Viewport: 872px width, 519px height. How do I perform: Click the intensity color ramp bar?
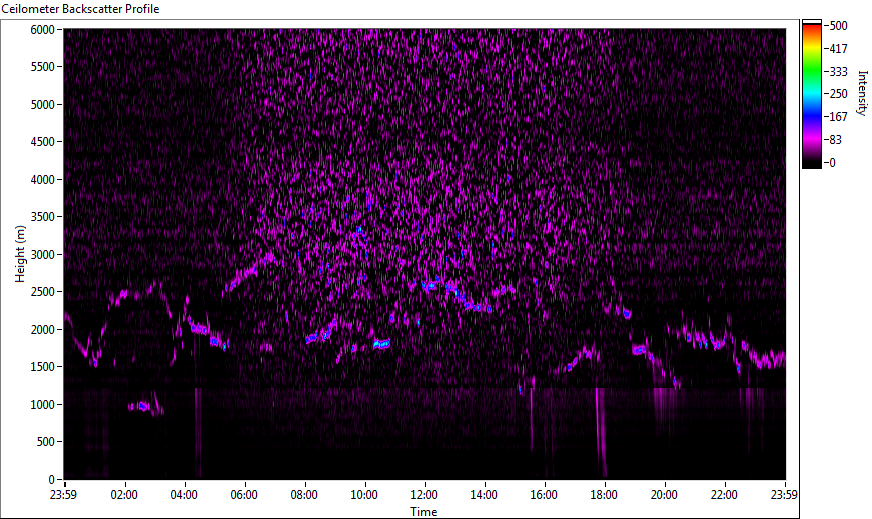point(811,95)
